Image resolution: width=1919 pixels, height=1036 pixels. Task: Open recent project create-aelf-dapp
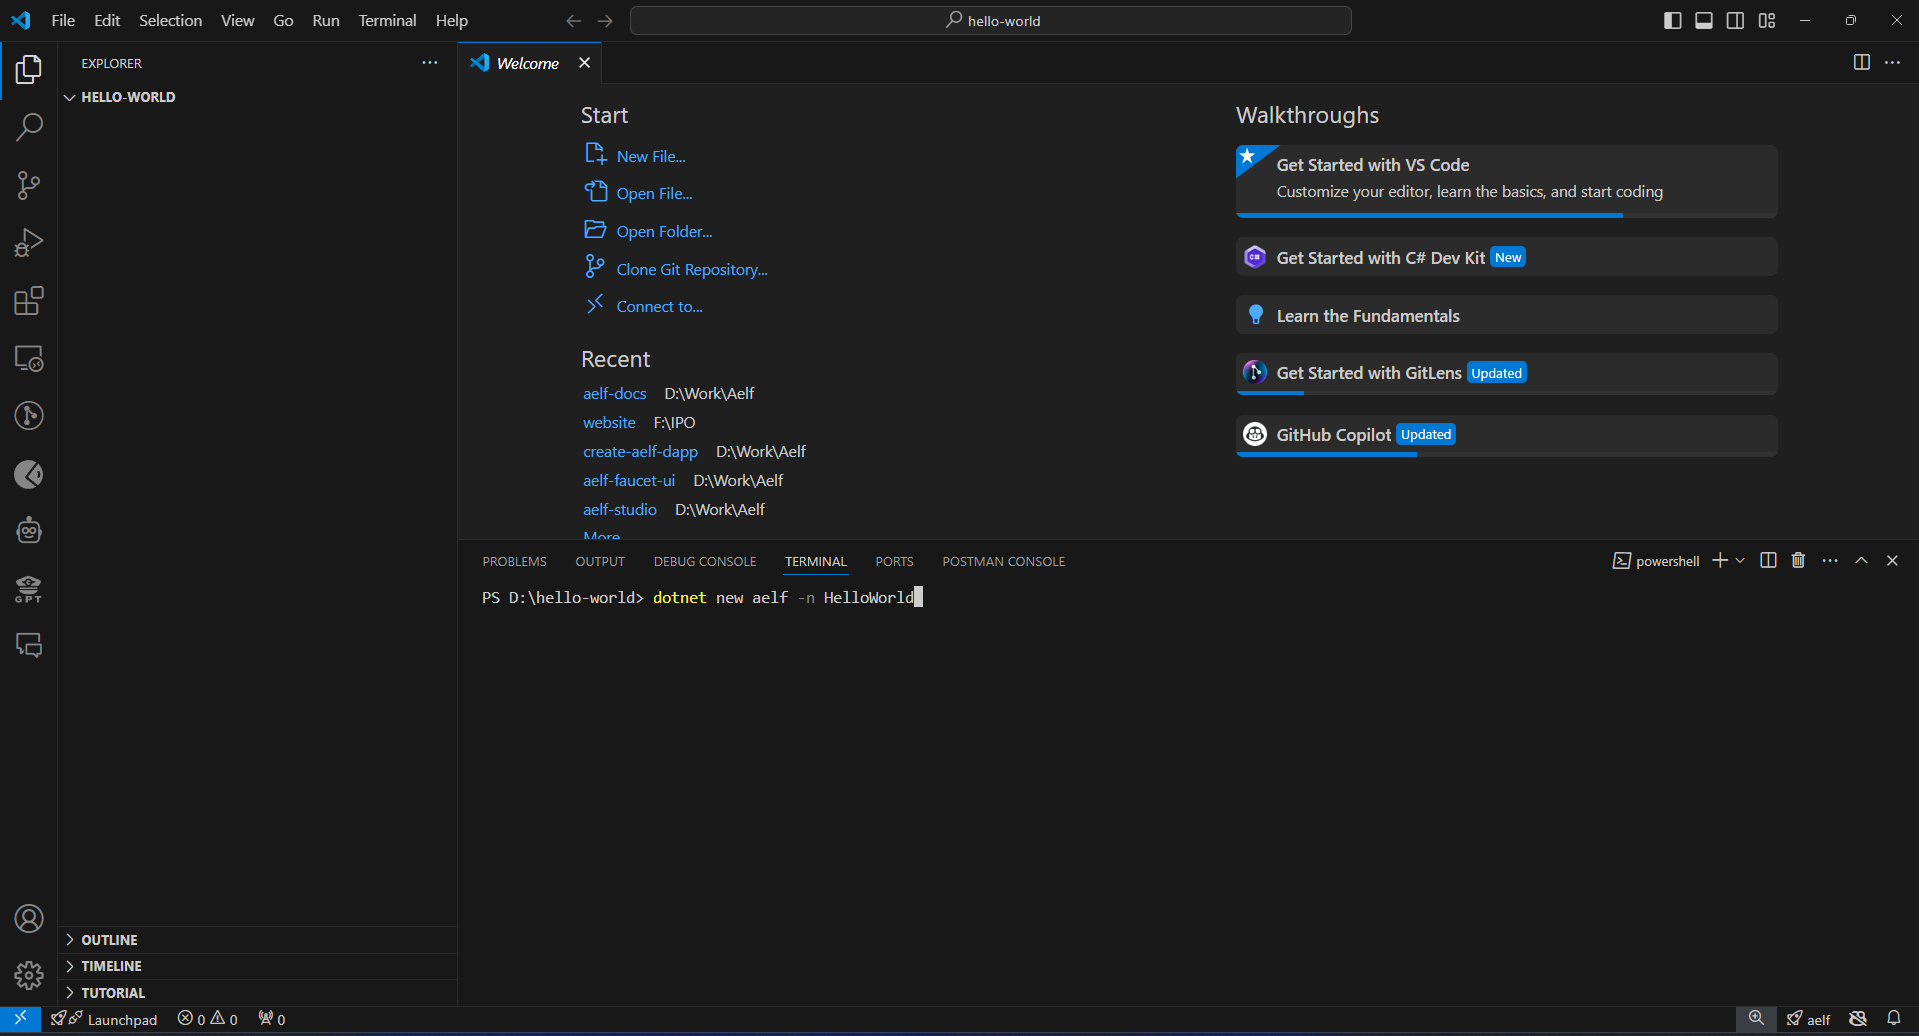click(x=641, y=451)
